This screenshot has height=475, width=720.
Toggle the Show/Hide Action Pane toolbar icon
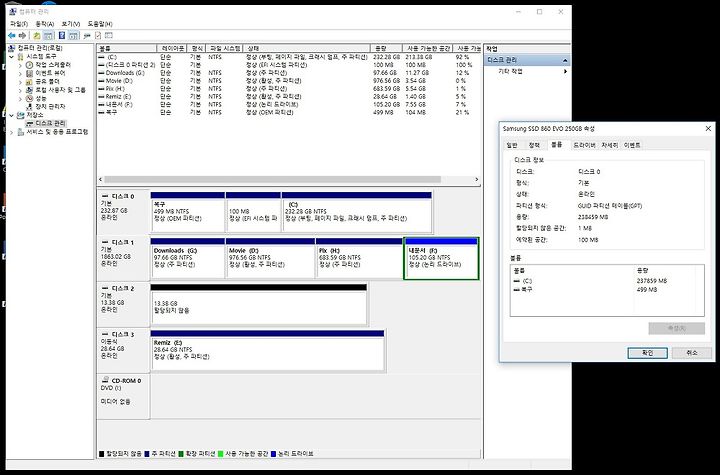point(73,35)
